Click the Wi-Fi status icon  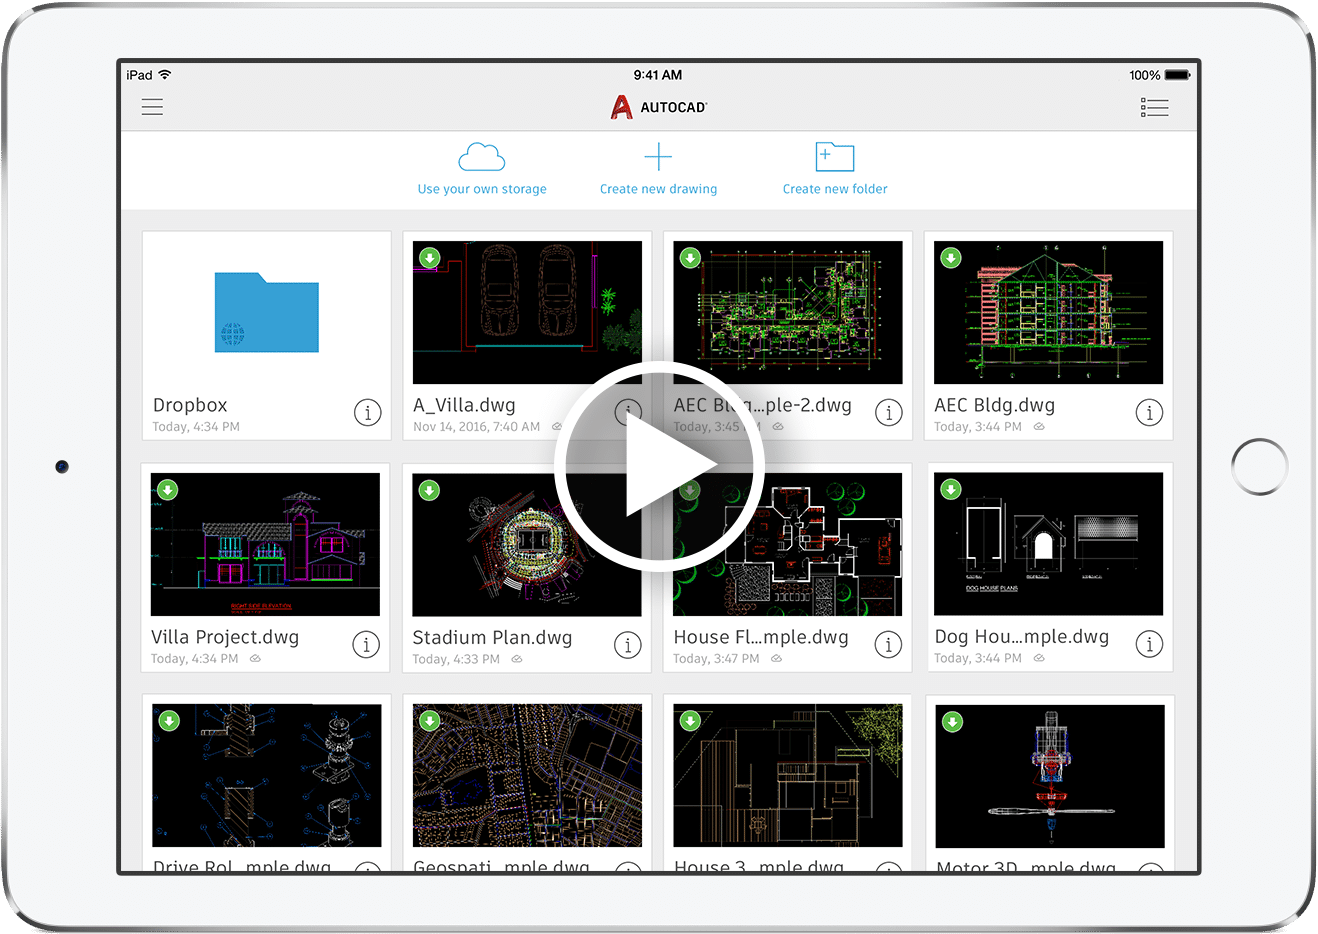point(165,75)
